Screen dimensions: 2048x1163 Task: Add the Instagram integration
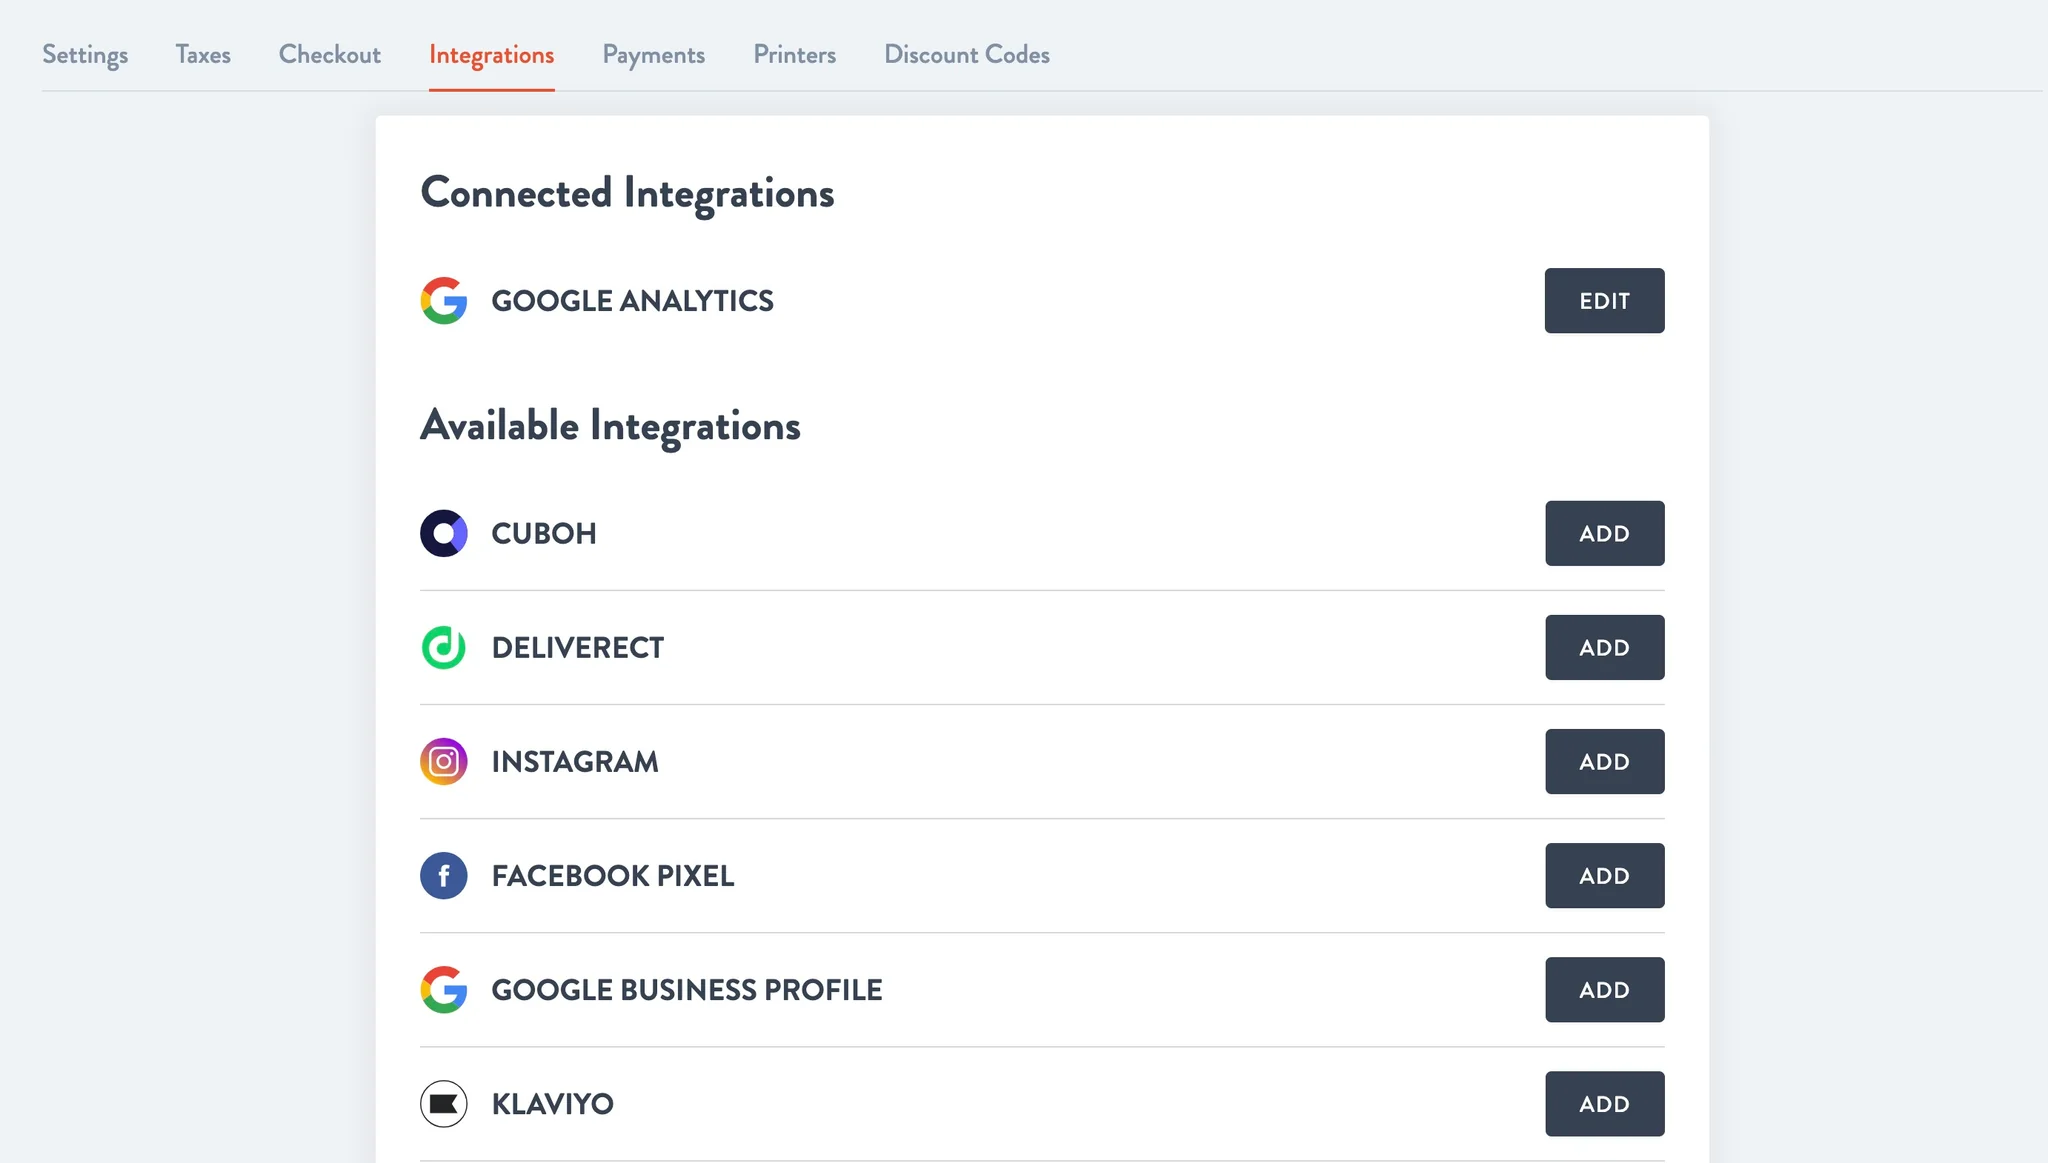tap(1604, 761)
